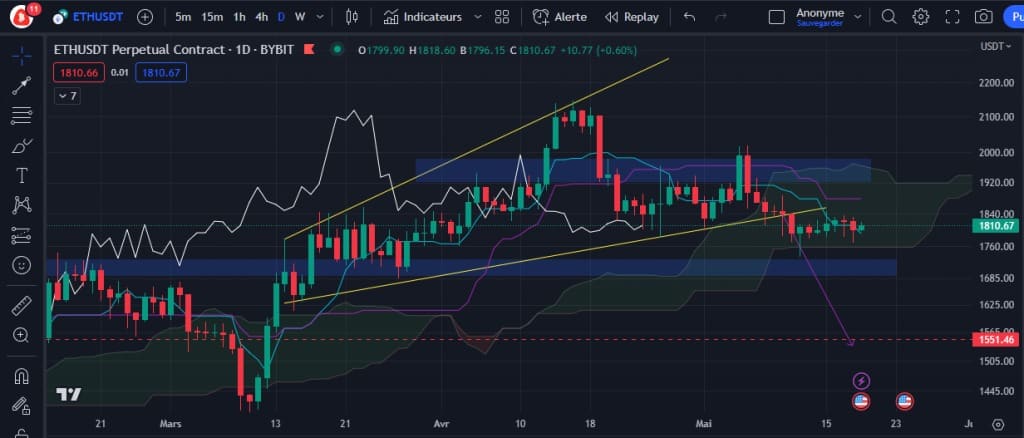Redo the last action
This screenshot has height=438, width=1024.
(x=721, y=17)
